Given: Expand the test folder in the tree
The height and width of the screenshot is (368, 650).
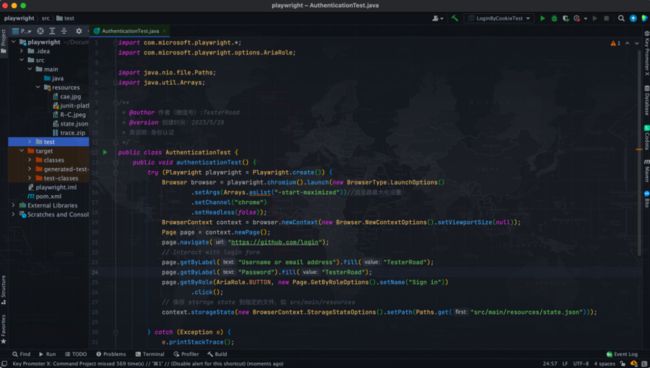Looking at the screenshot, I should tap(30, 142).
